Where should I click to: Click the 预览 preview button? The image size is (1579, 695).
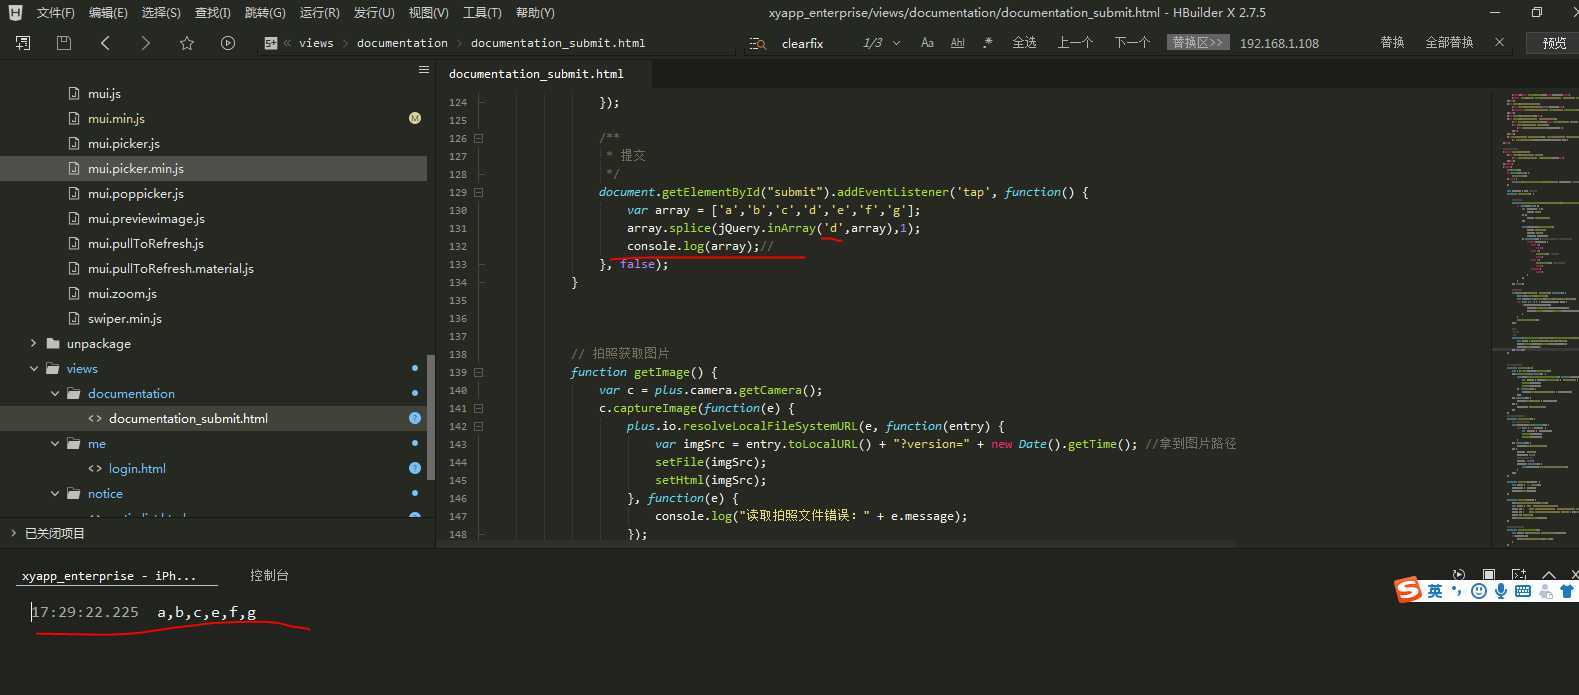tap(1554, 43)
